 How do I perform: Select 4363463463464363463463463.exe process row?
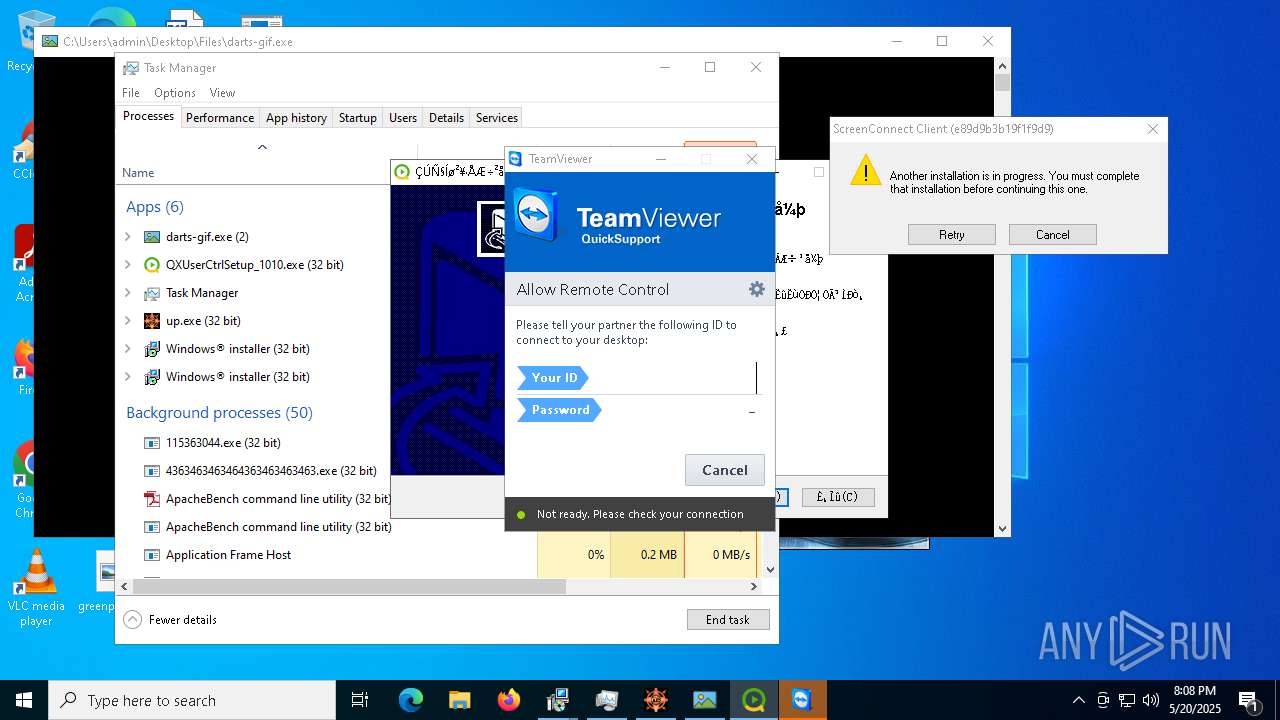click(260, 471)
